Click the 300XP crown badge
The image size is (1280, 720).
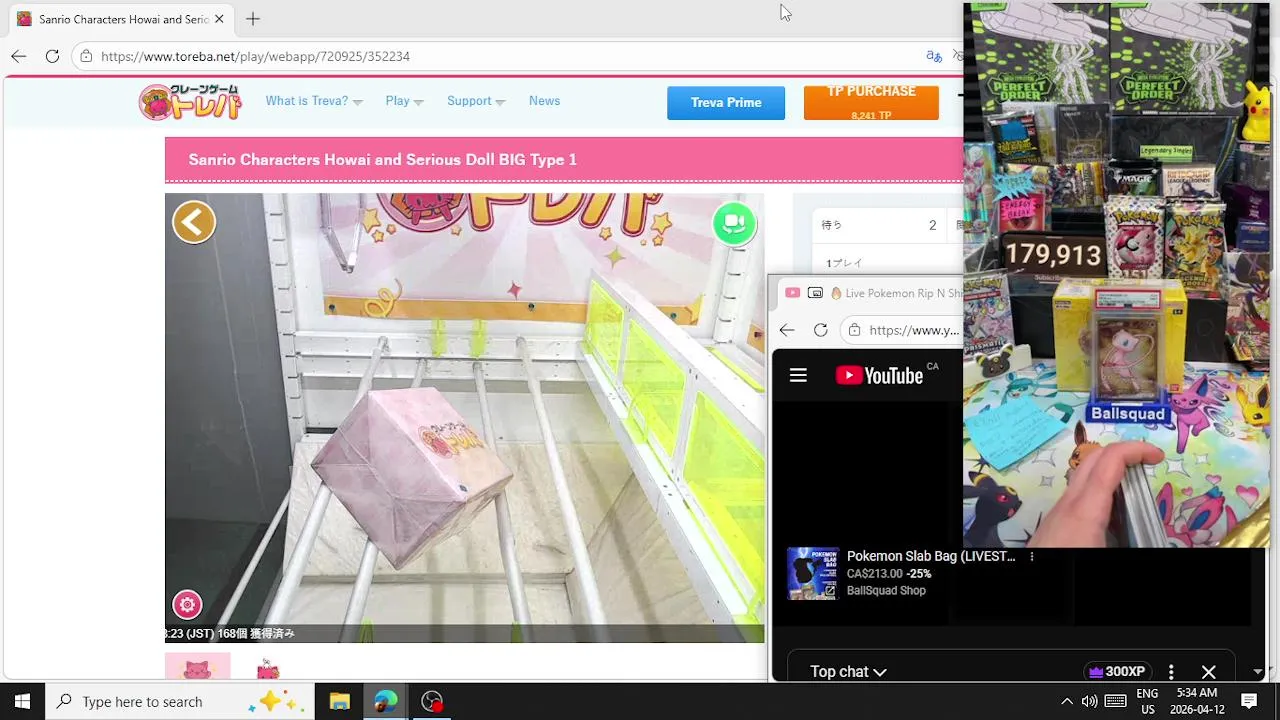tap(1117, 672)
